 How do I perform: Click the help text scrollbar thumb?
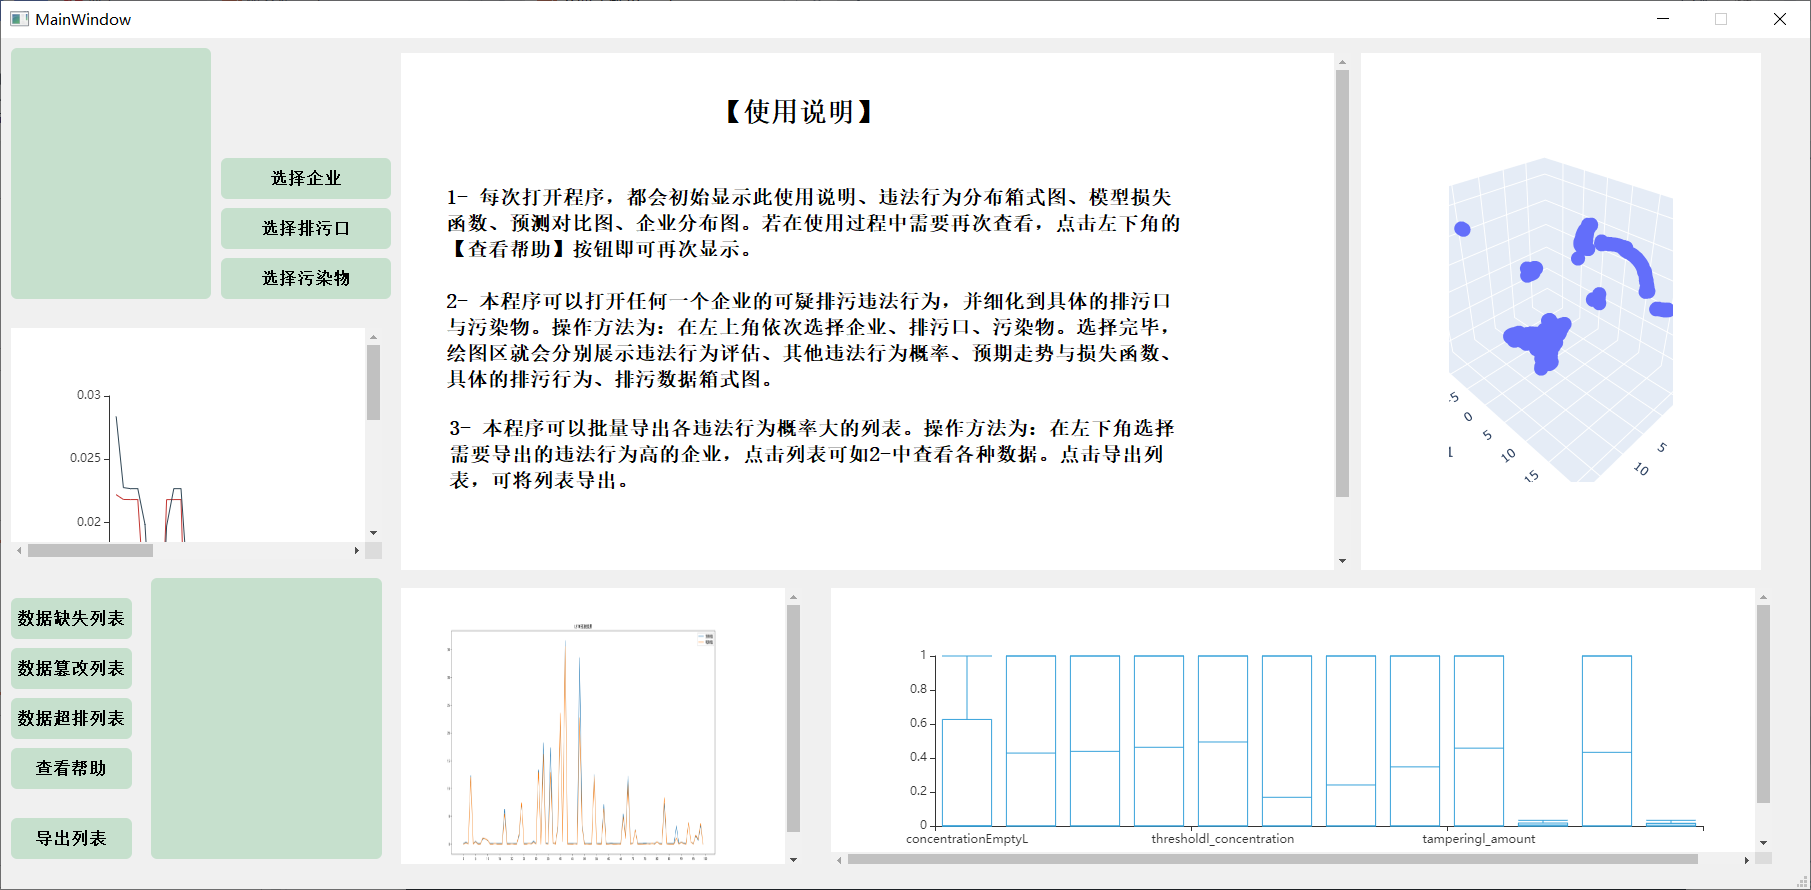(x=1342, y=283)
